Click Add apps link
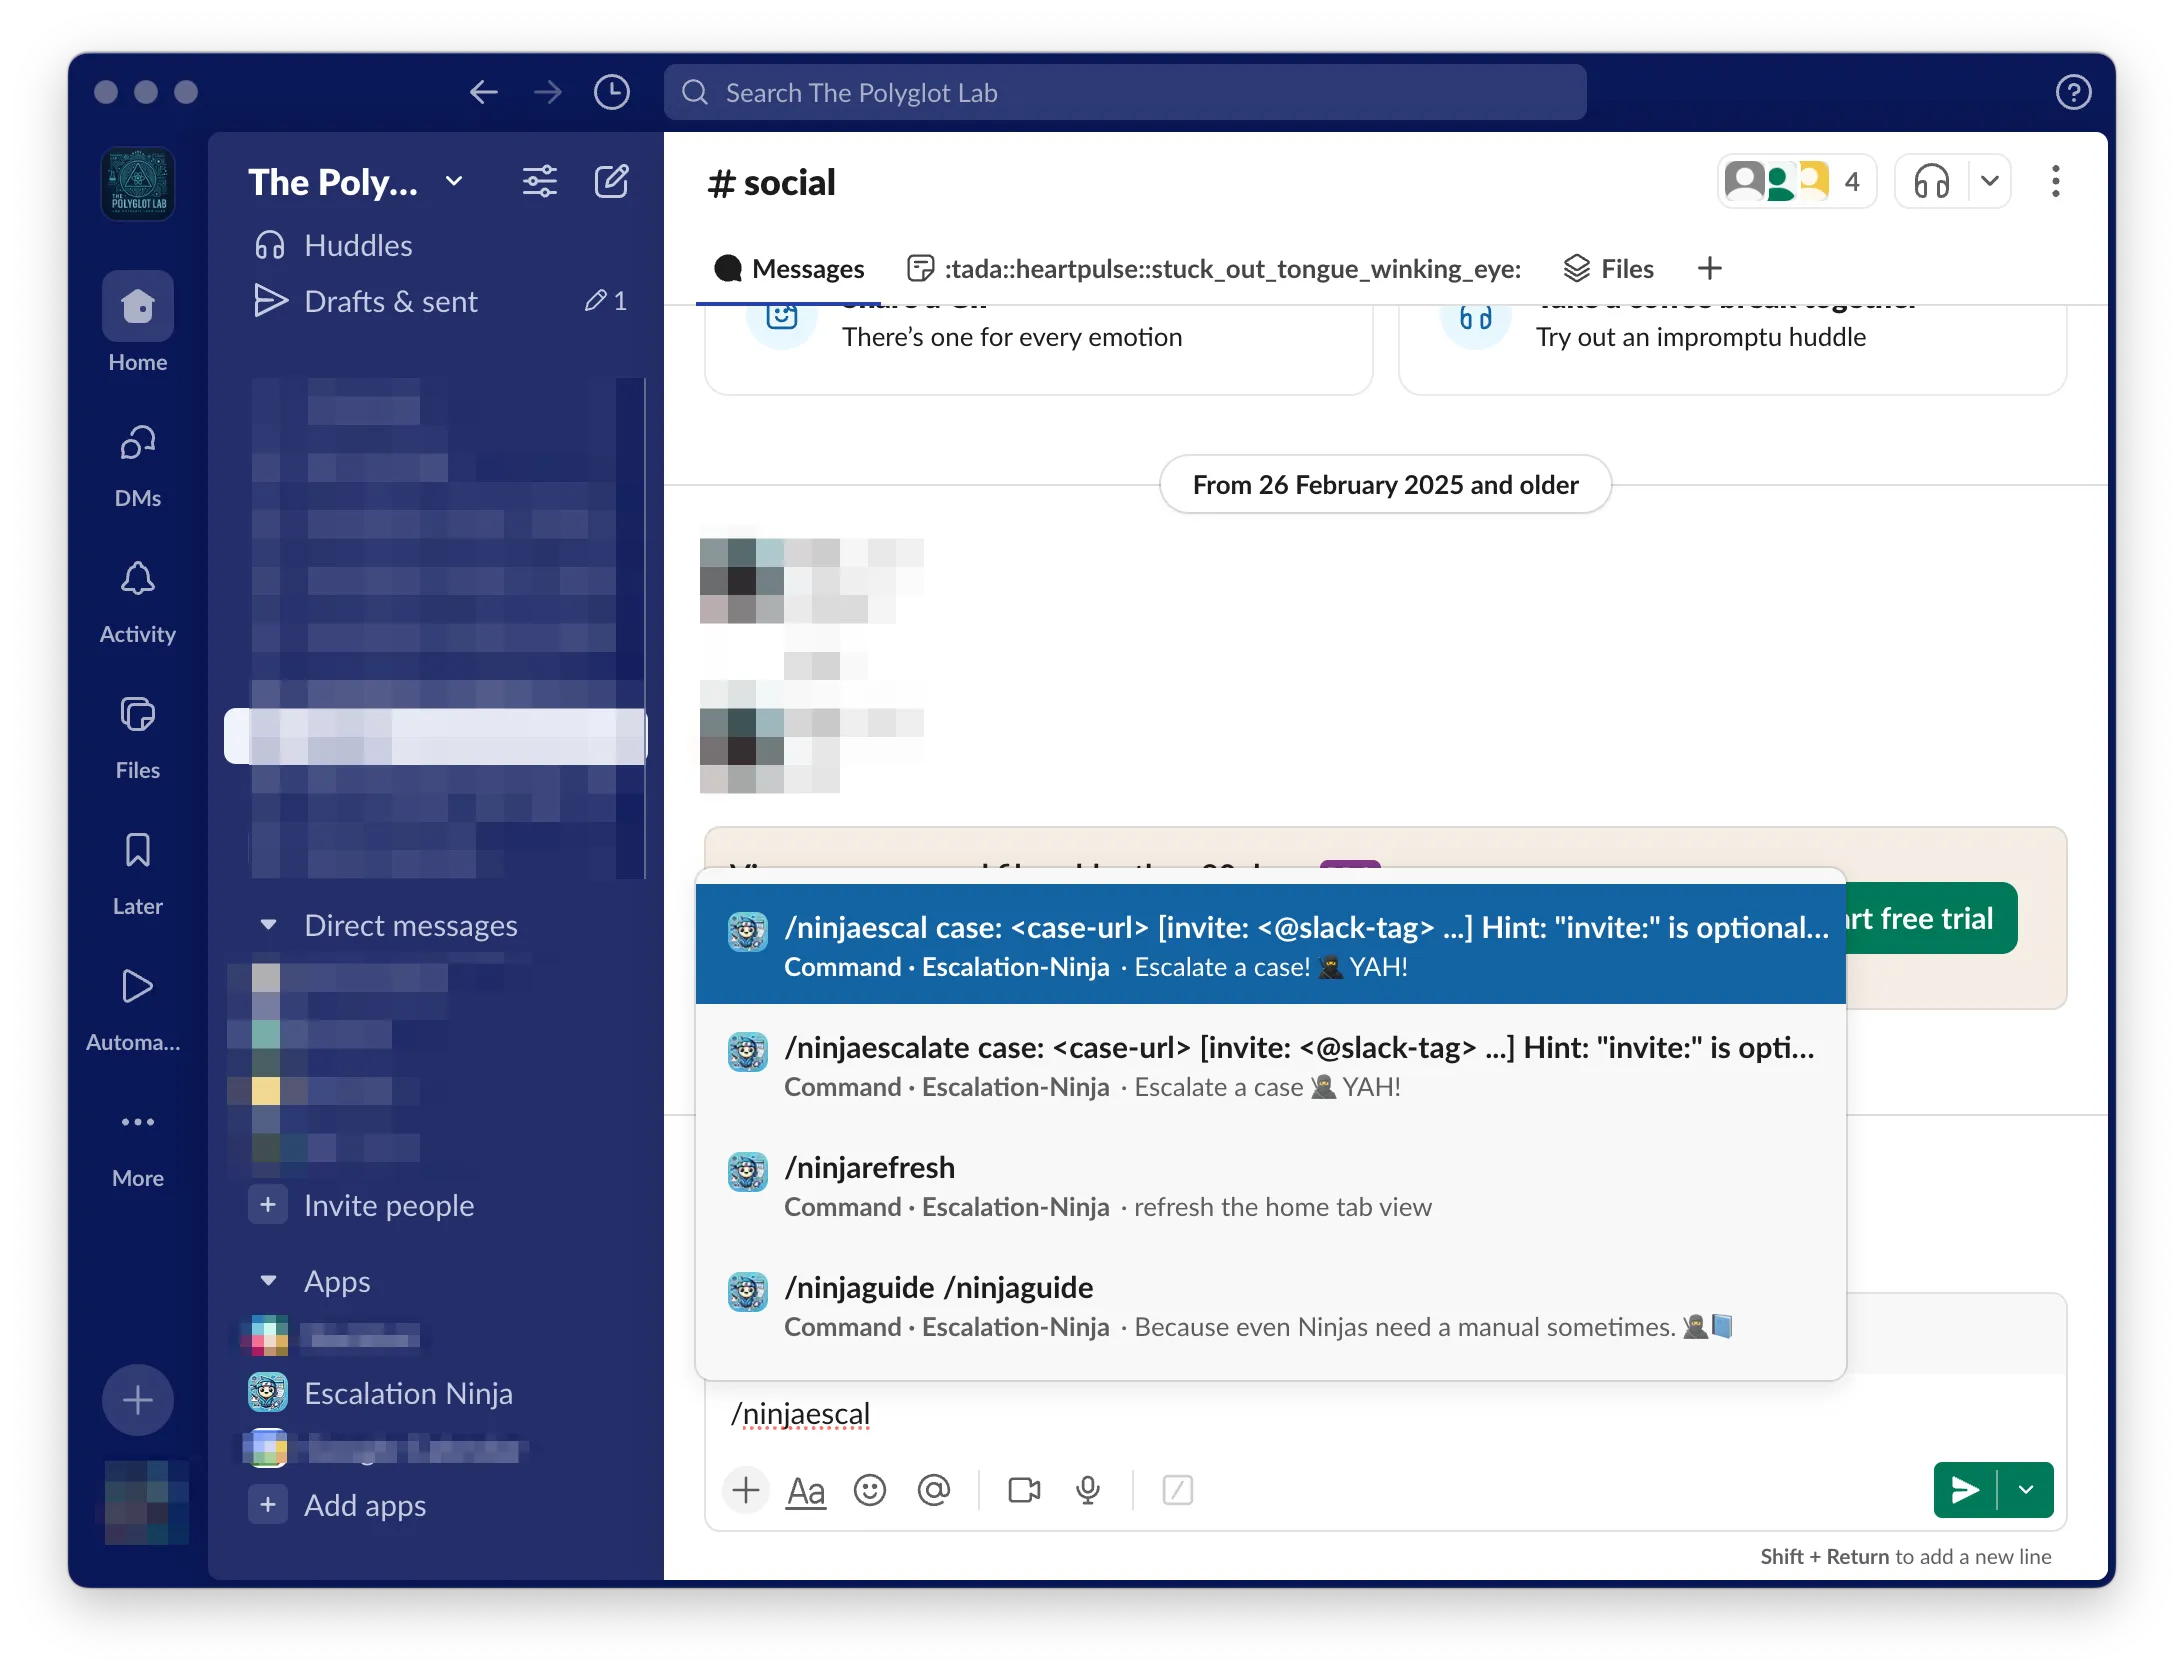Viewport: 2184px width, 1672px height. 364,1505
